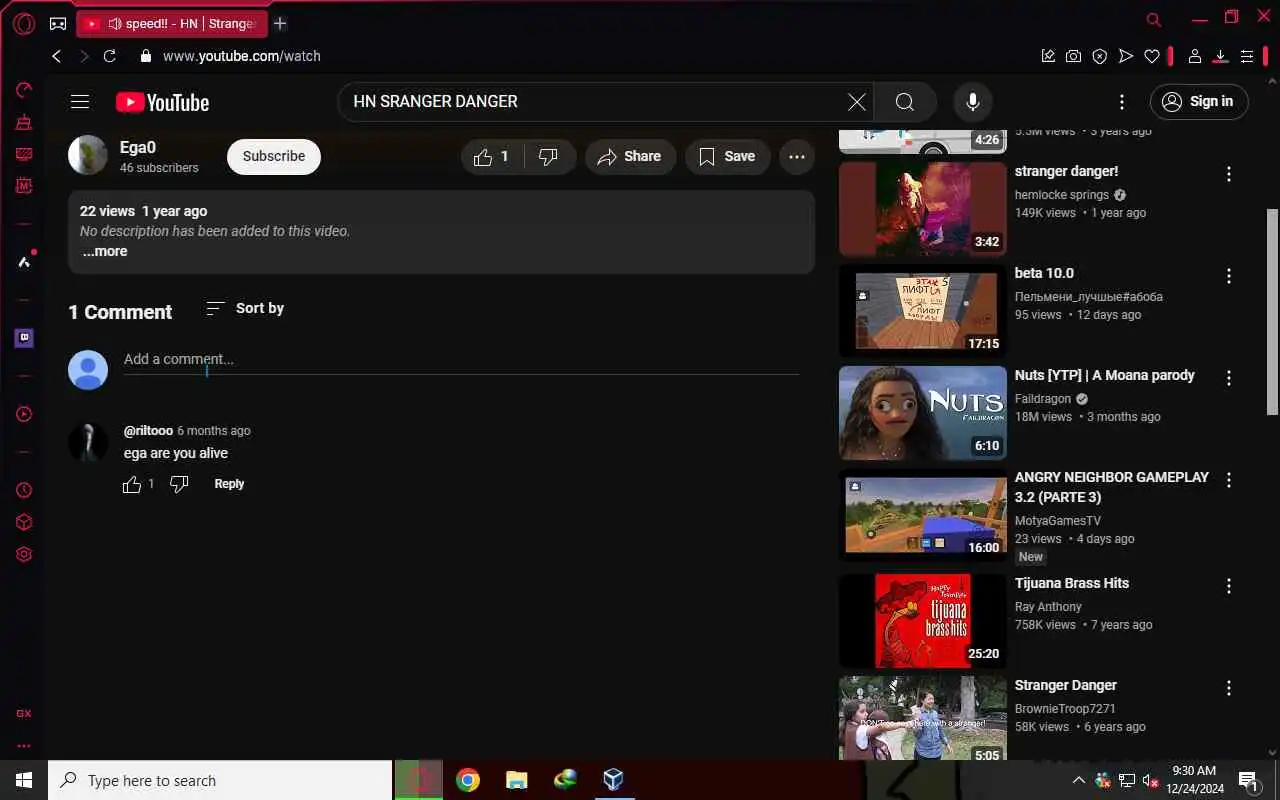Click the Add a comment field

pos(461,360)
